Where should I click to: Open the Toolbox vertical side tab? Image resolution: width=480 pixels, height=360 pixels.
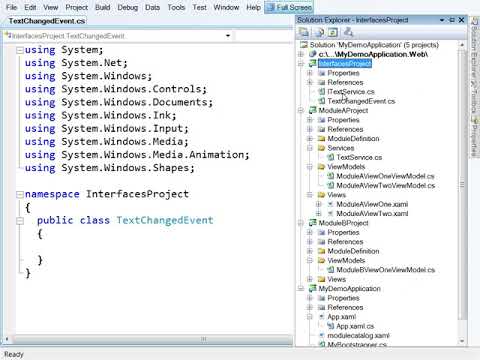tap(474, 97)
